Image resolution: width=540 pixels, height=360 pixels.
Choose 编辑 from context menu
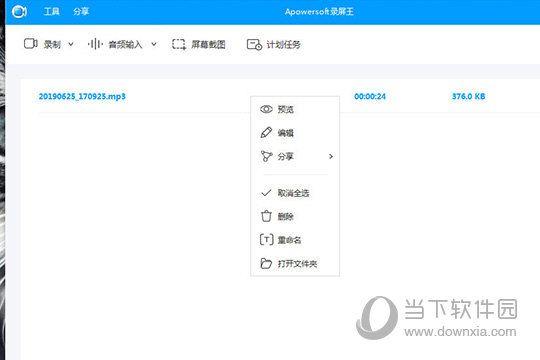[295, 133]
